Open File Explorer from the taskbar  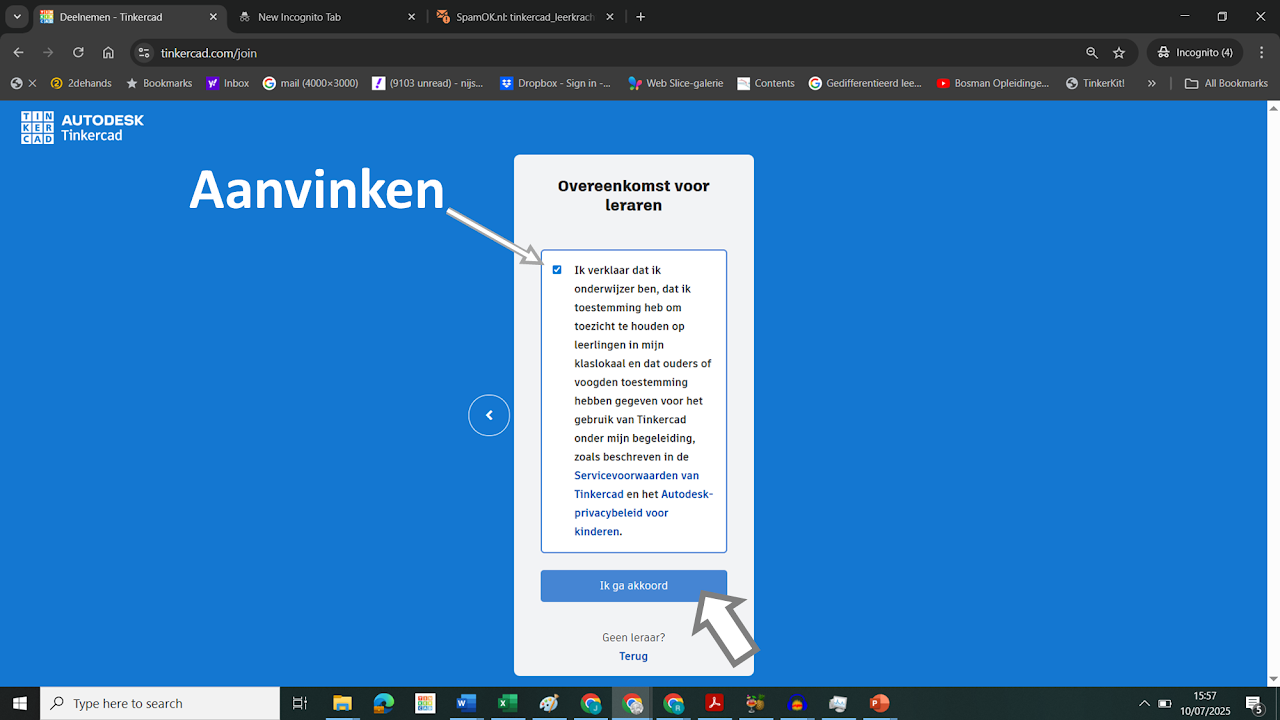pos(342,703)
